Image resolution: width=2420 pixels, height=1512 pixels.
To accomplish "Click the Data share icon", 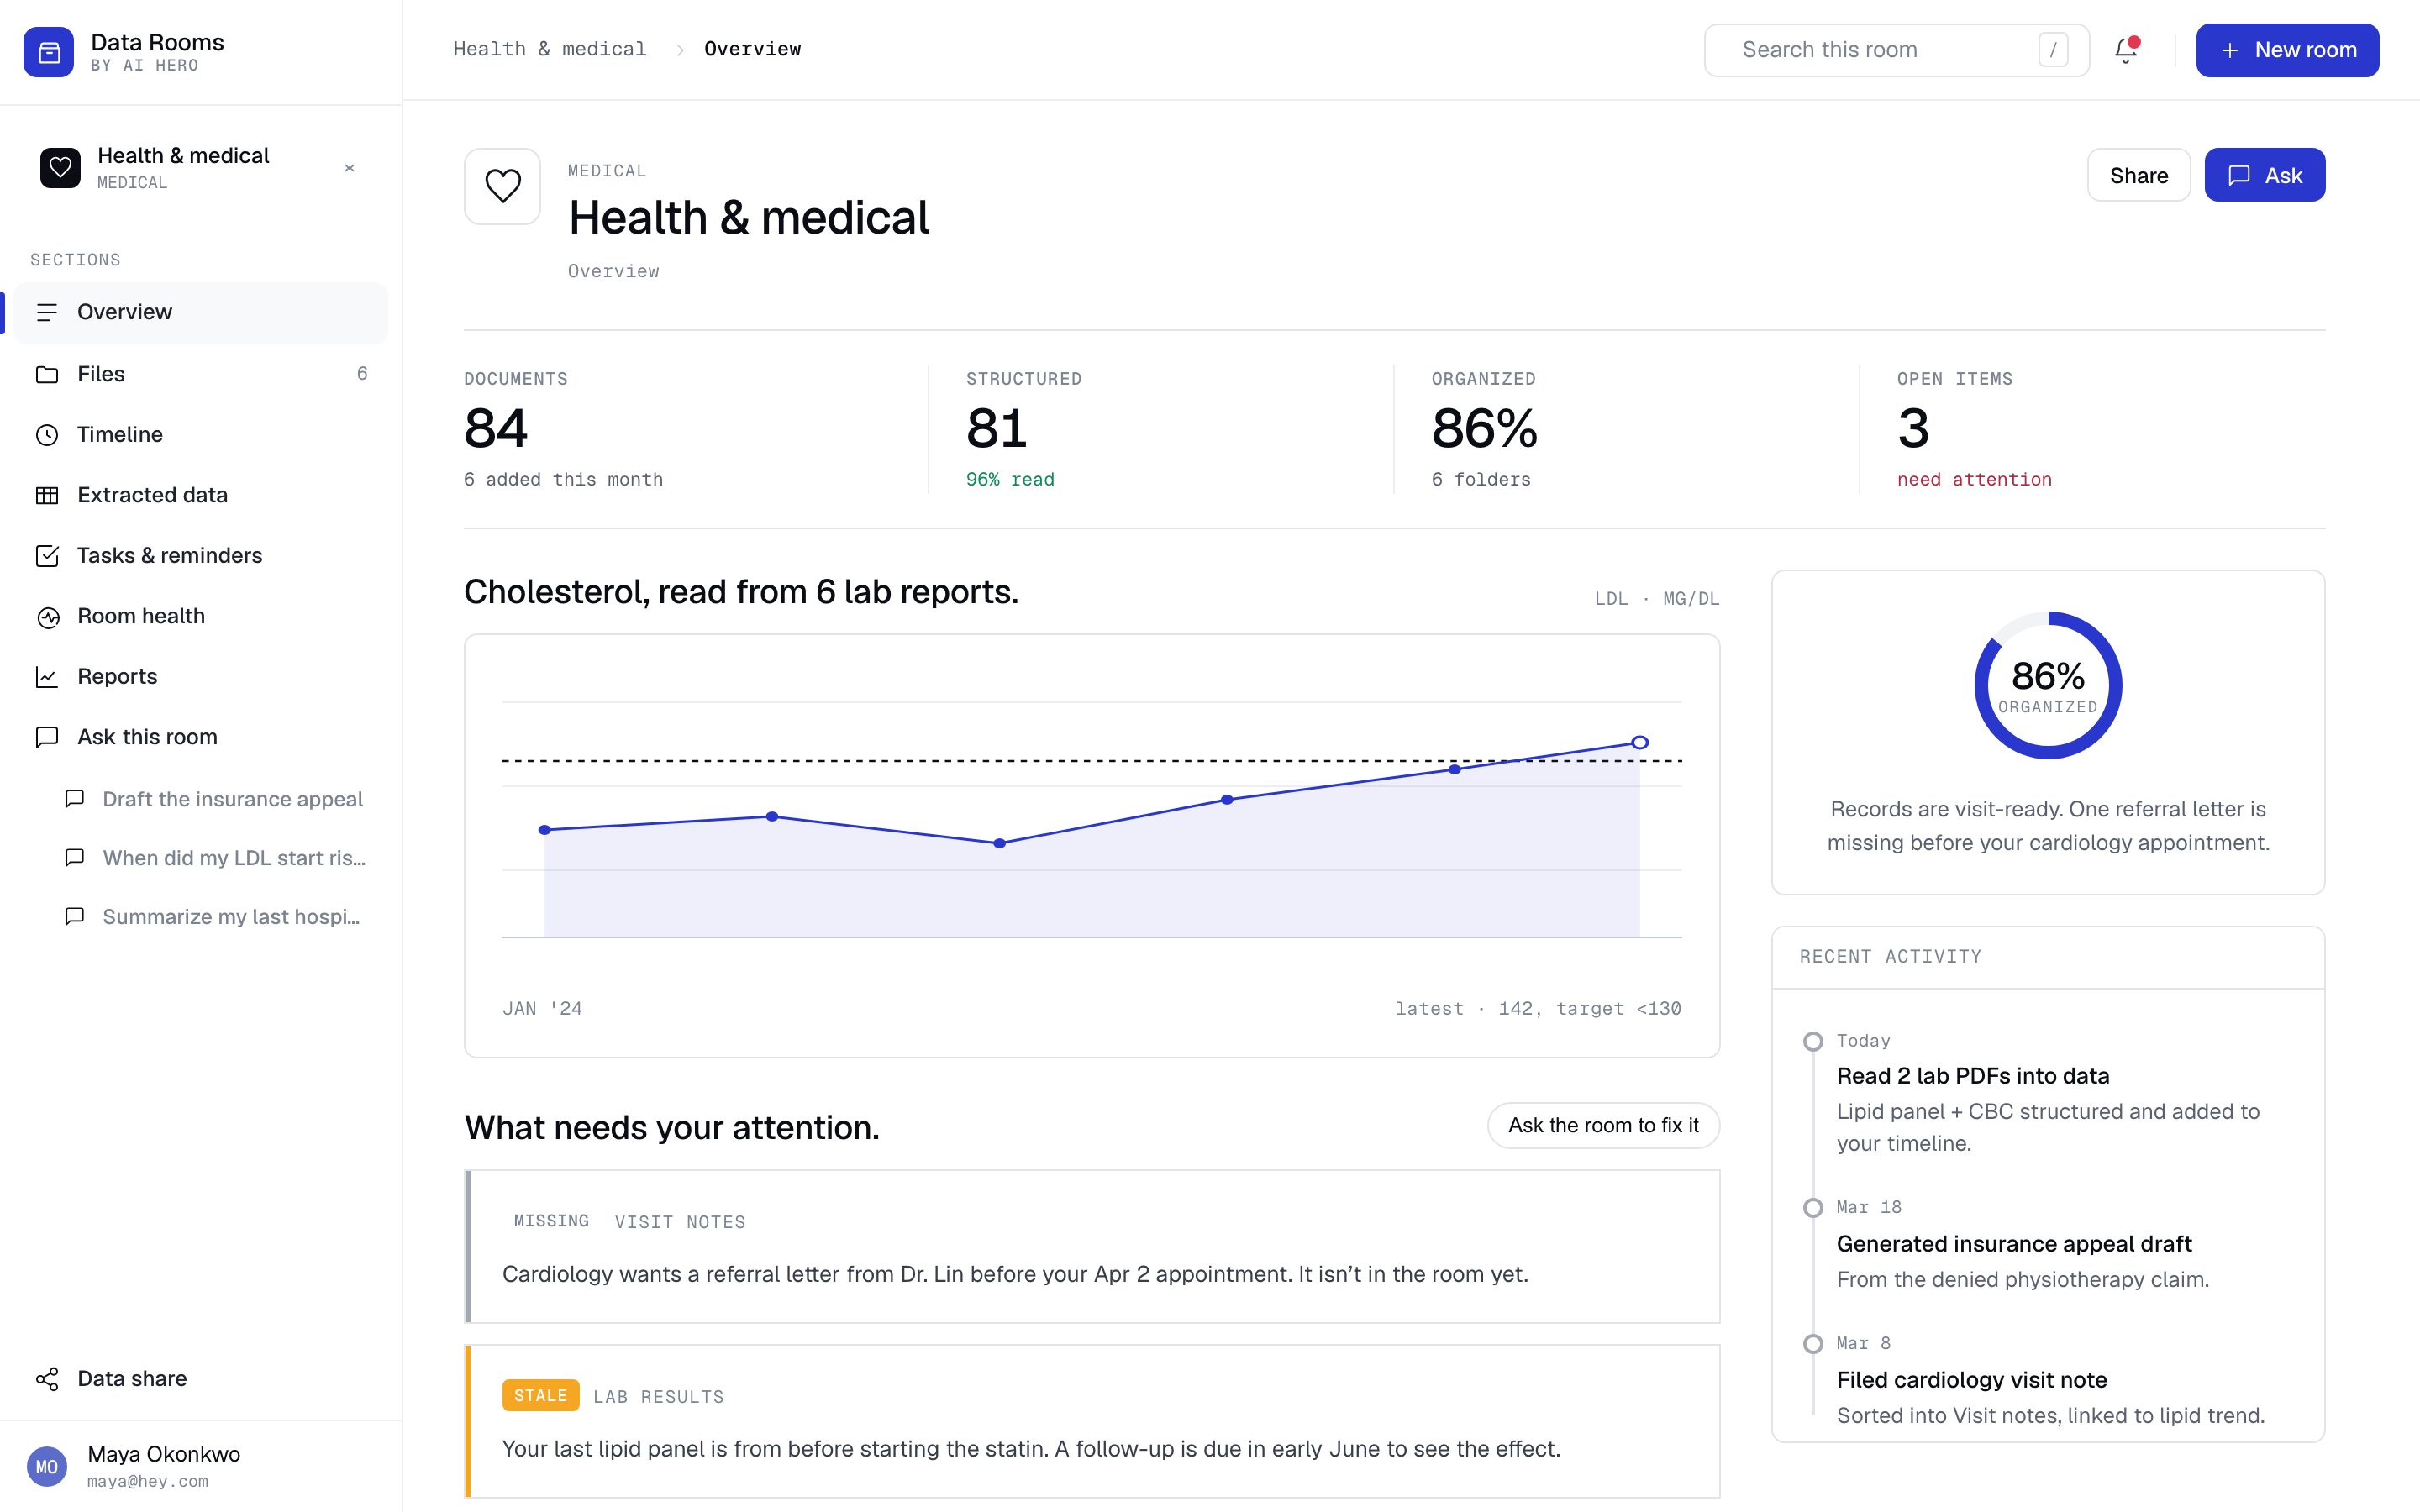I will pyautogui.click(x=47, y=1379).
